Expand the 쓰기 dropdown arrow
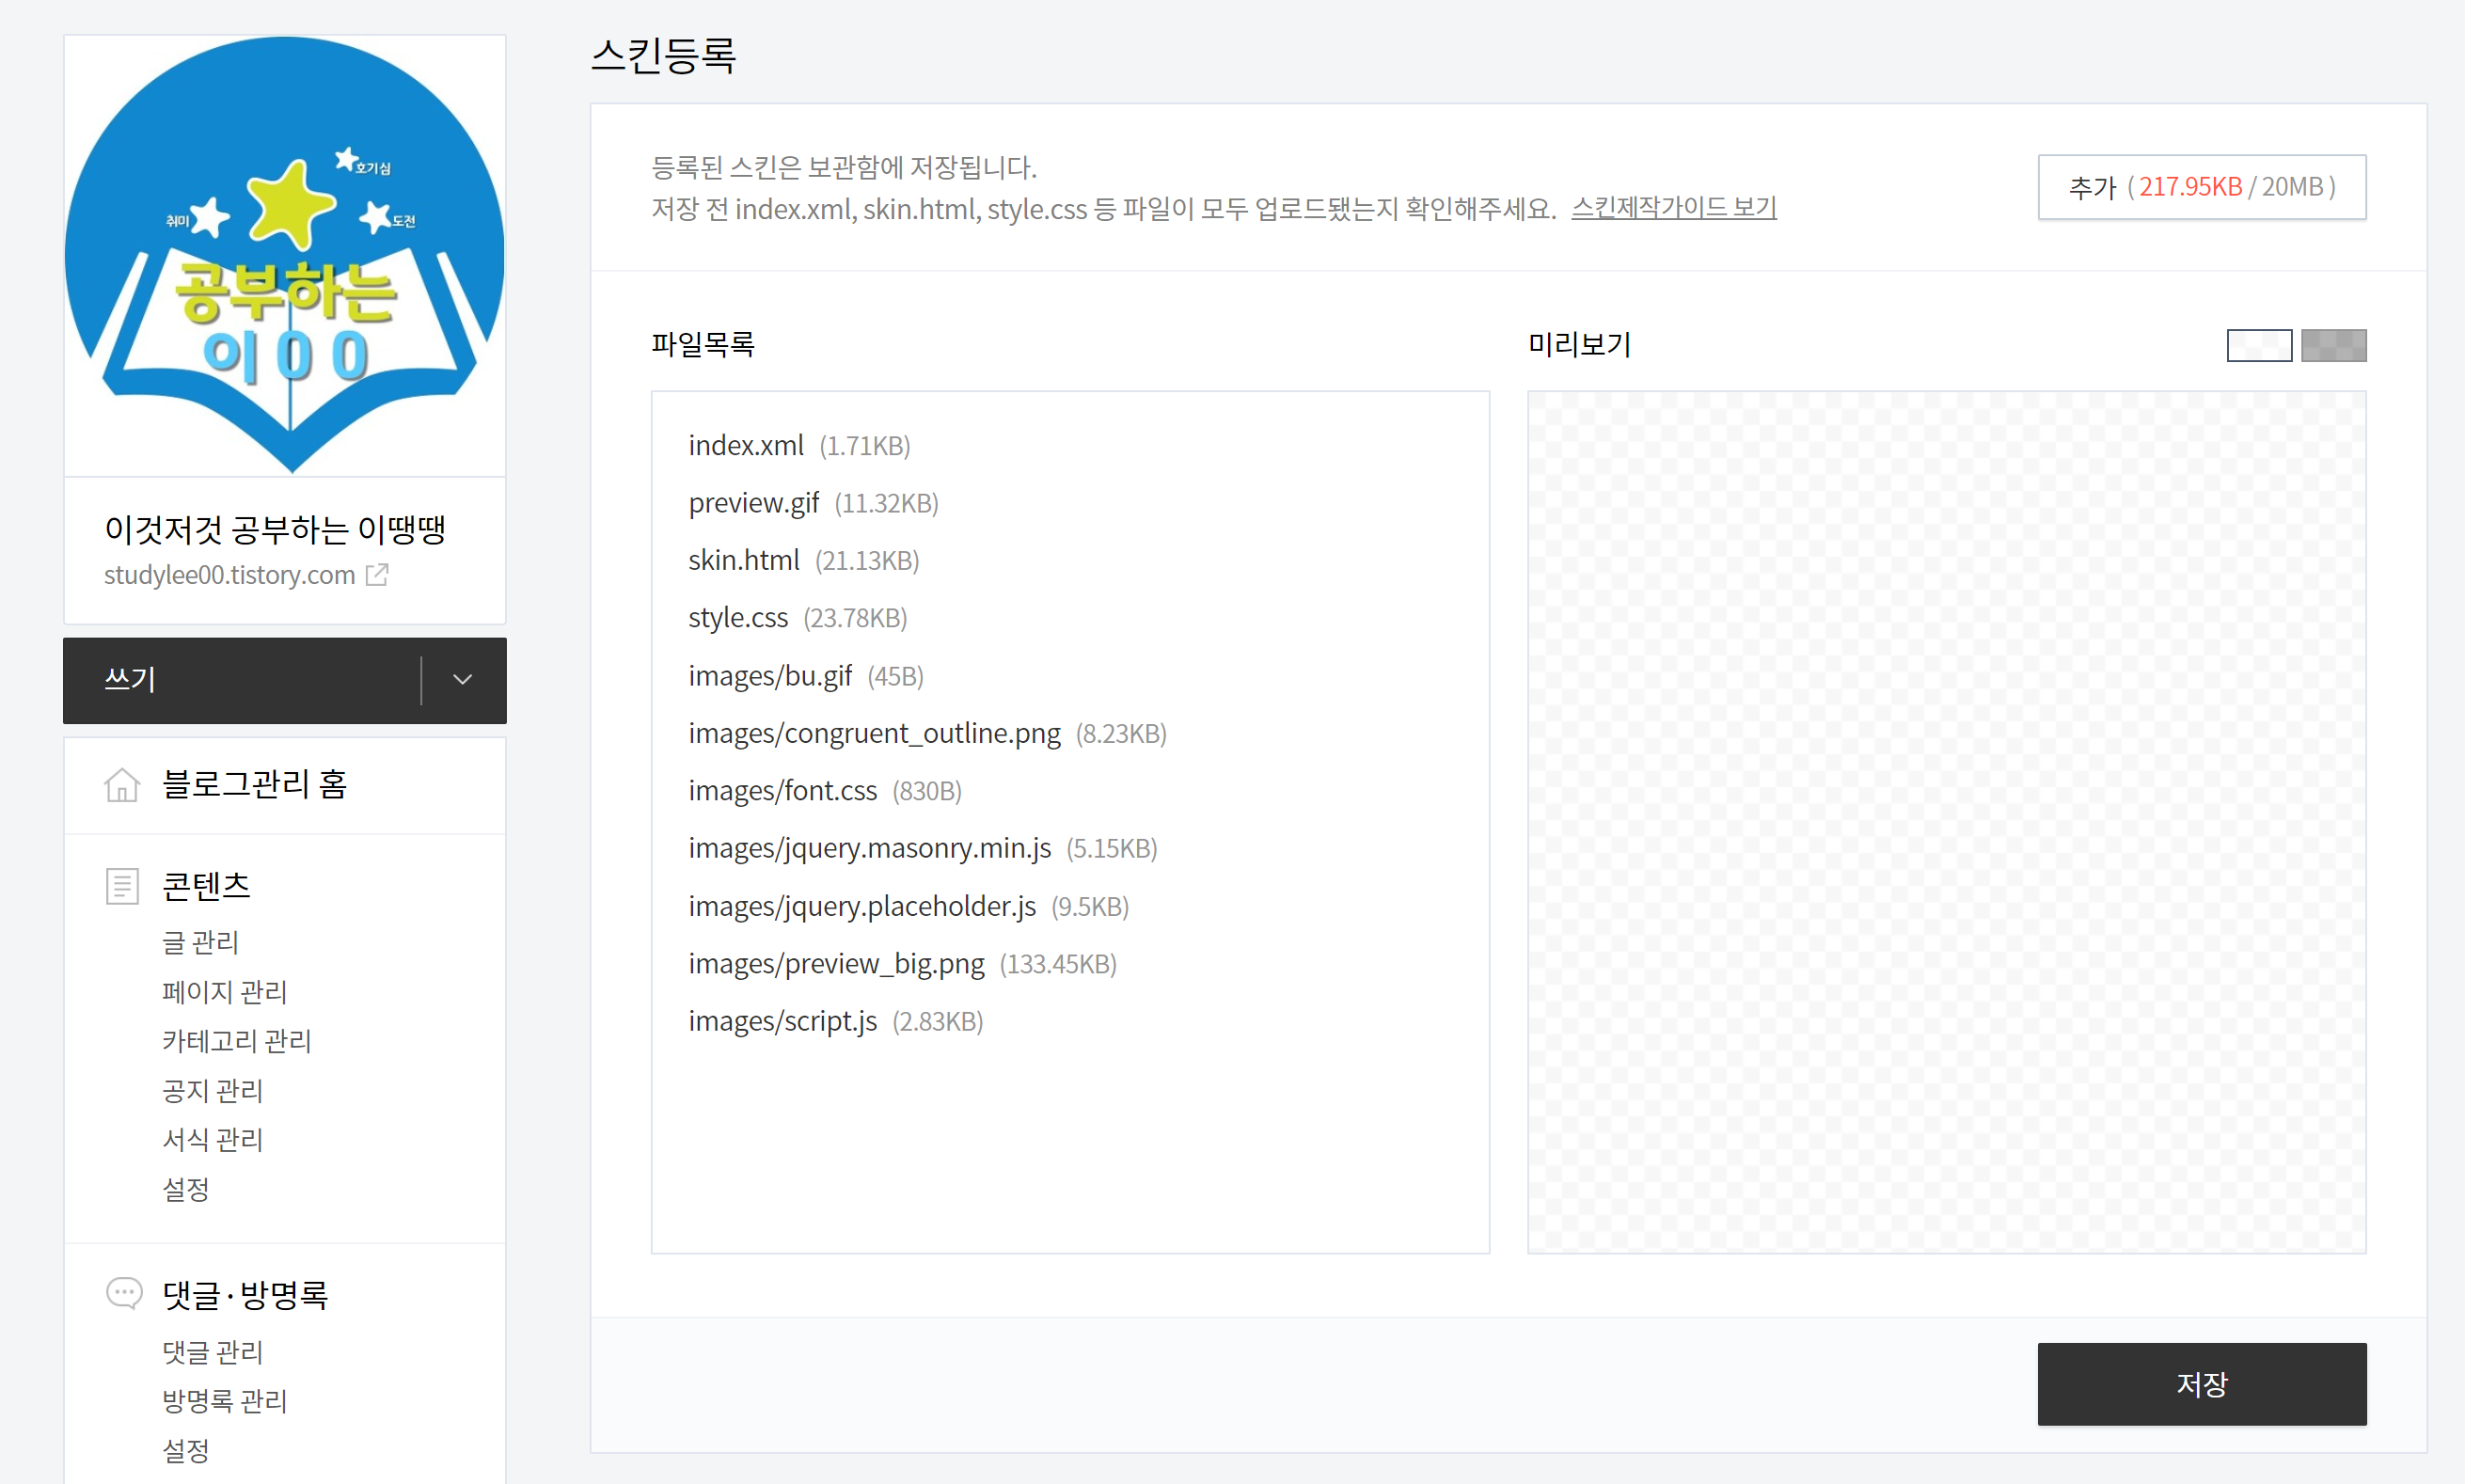2465x1484 pixels. [x=462, y=680]
